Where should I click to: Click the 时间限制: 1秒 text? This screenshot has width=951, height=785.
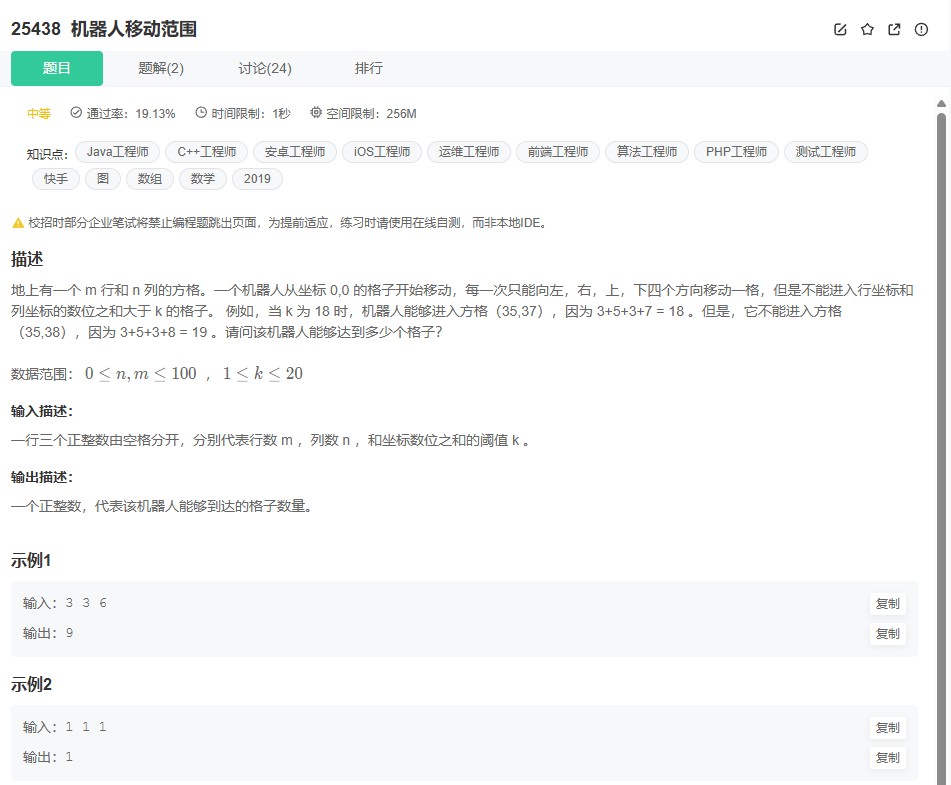(x=251, y=113)
